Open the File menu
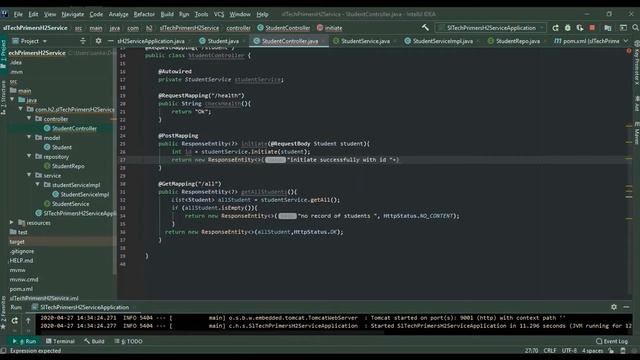The height and width of the screenshot is (360, 640). tap(18, 14)
